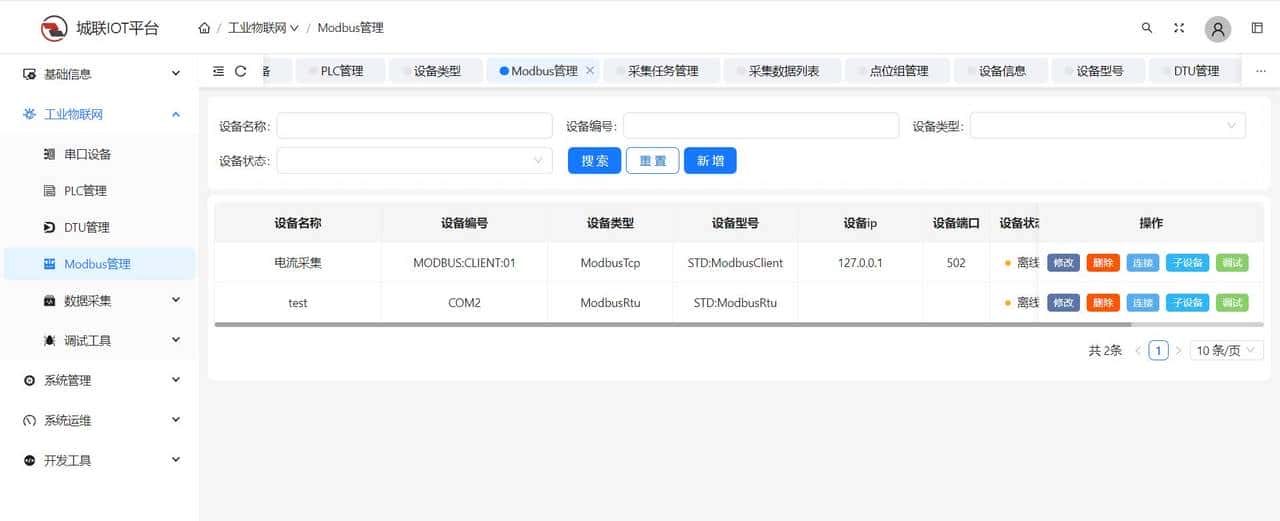Click 修改 for 电流采集 row
This screenshot has width=1280, height=521.
pos(1063,263)
